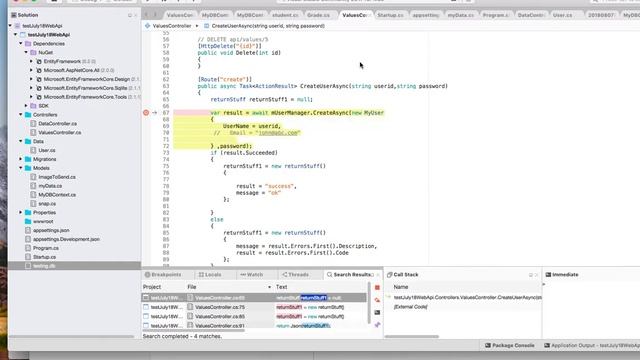Click the Application Output icon in status bar
The image size is (640, 360).
tap(547, 345)
